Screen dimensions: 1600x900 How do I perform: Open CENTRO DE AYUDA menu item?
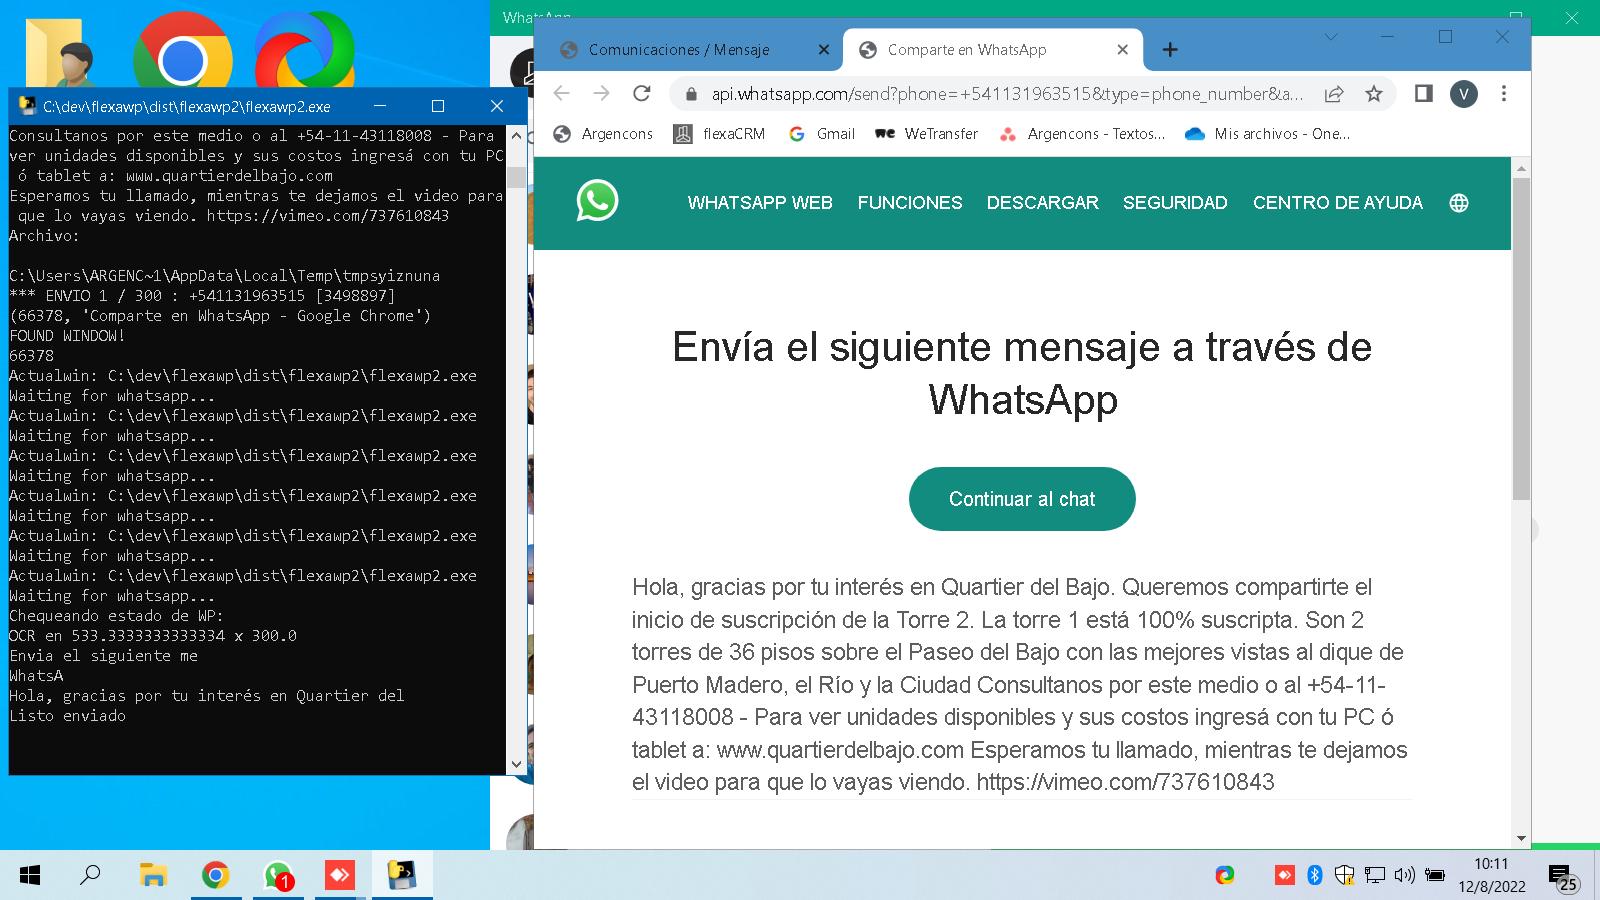[x=1338, y=203]
